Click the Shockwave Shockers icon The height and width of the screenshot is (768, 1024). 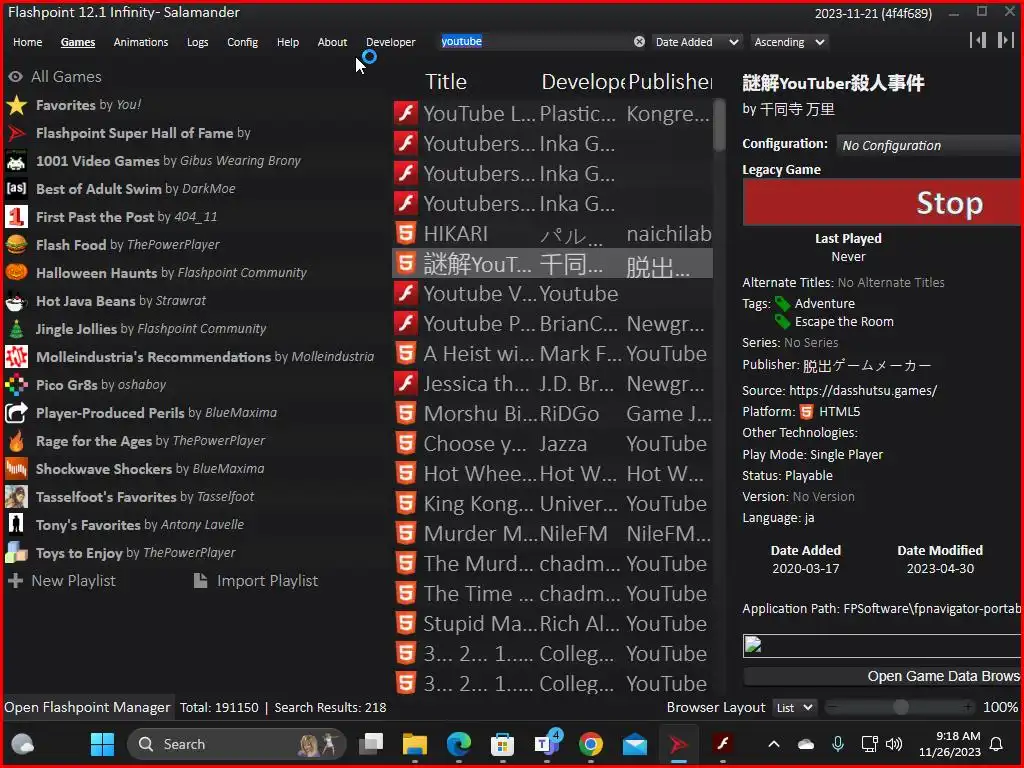pos(16,469)
